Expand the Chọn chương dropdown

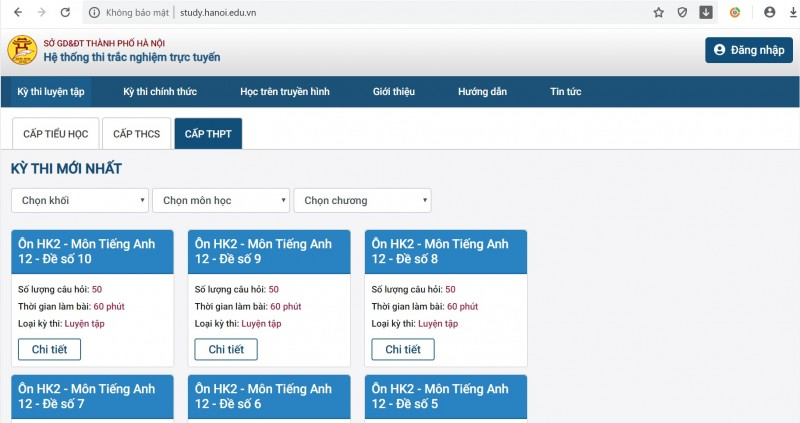(362, 200)
